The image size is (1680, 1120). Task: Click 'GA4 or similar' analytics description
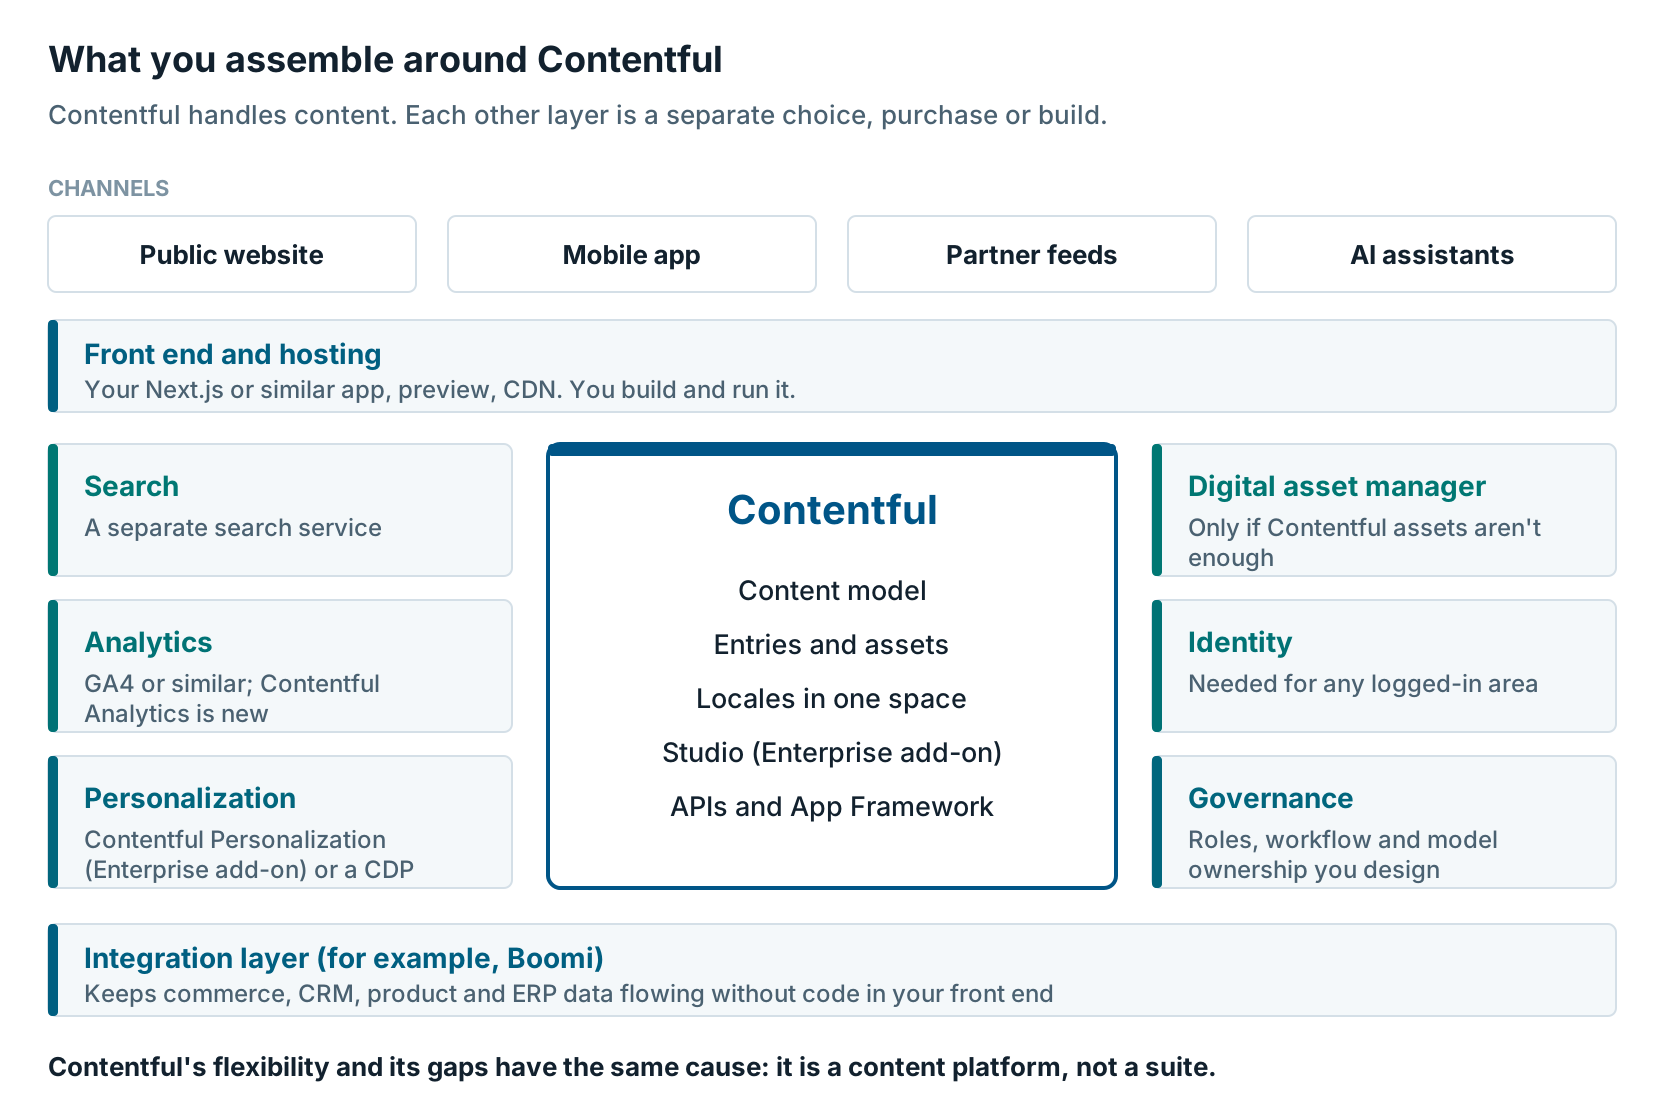(x=232, y=698)
